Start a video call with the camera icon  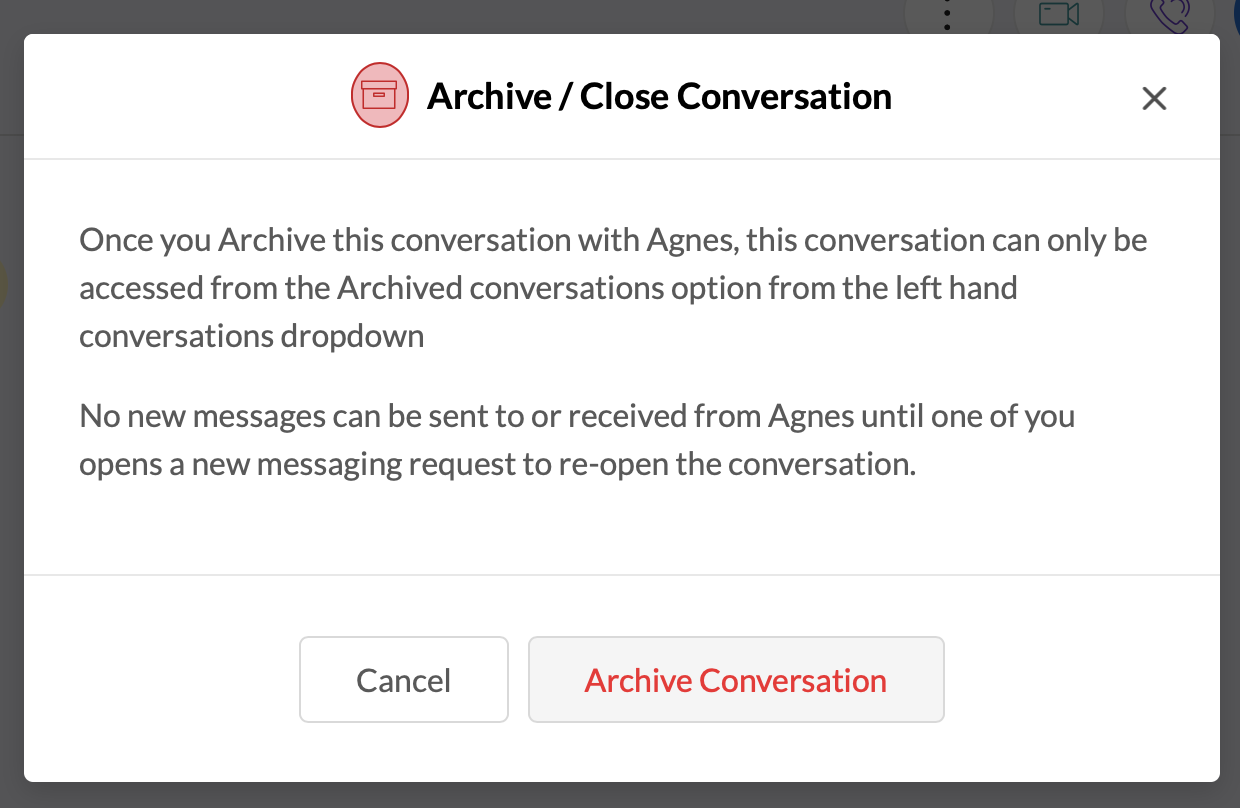click(x=1059, y=14)
